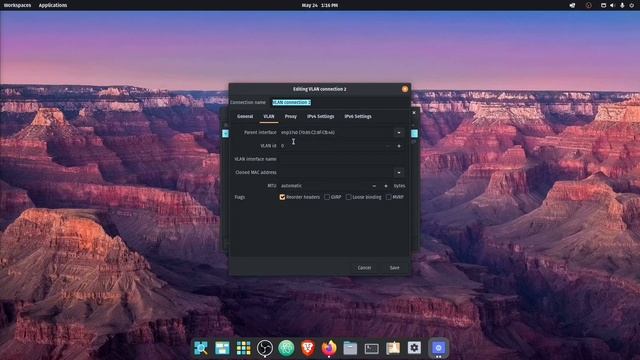The width and height of the screenshot is (640, 360).
Task: Expand the Parent interface dropdown
Action: 399,132
